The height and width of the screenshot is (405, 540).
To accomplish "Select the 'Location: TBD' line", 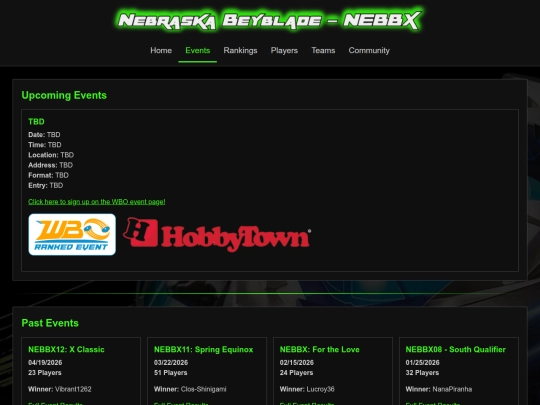I will (51, 155).
